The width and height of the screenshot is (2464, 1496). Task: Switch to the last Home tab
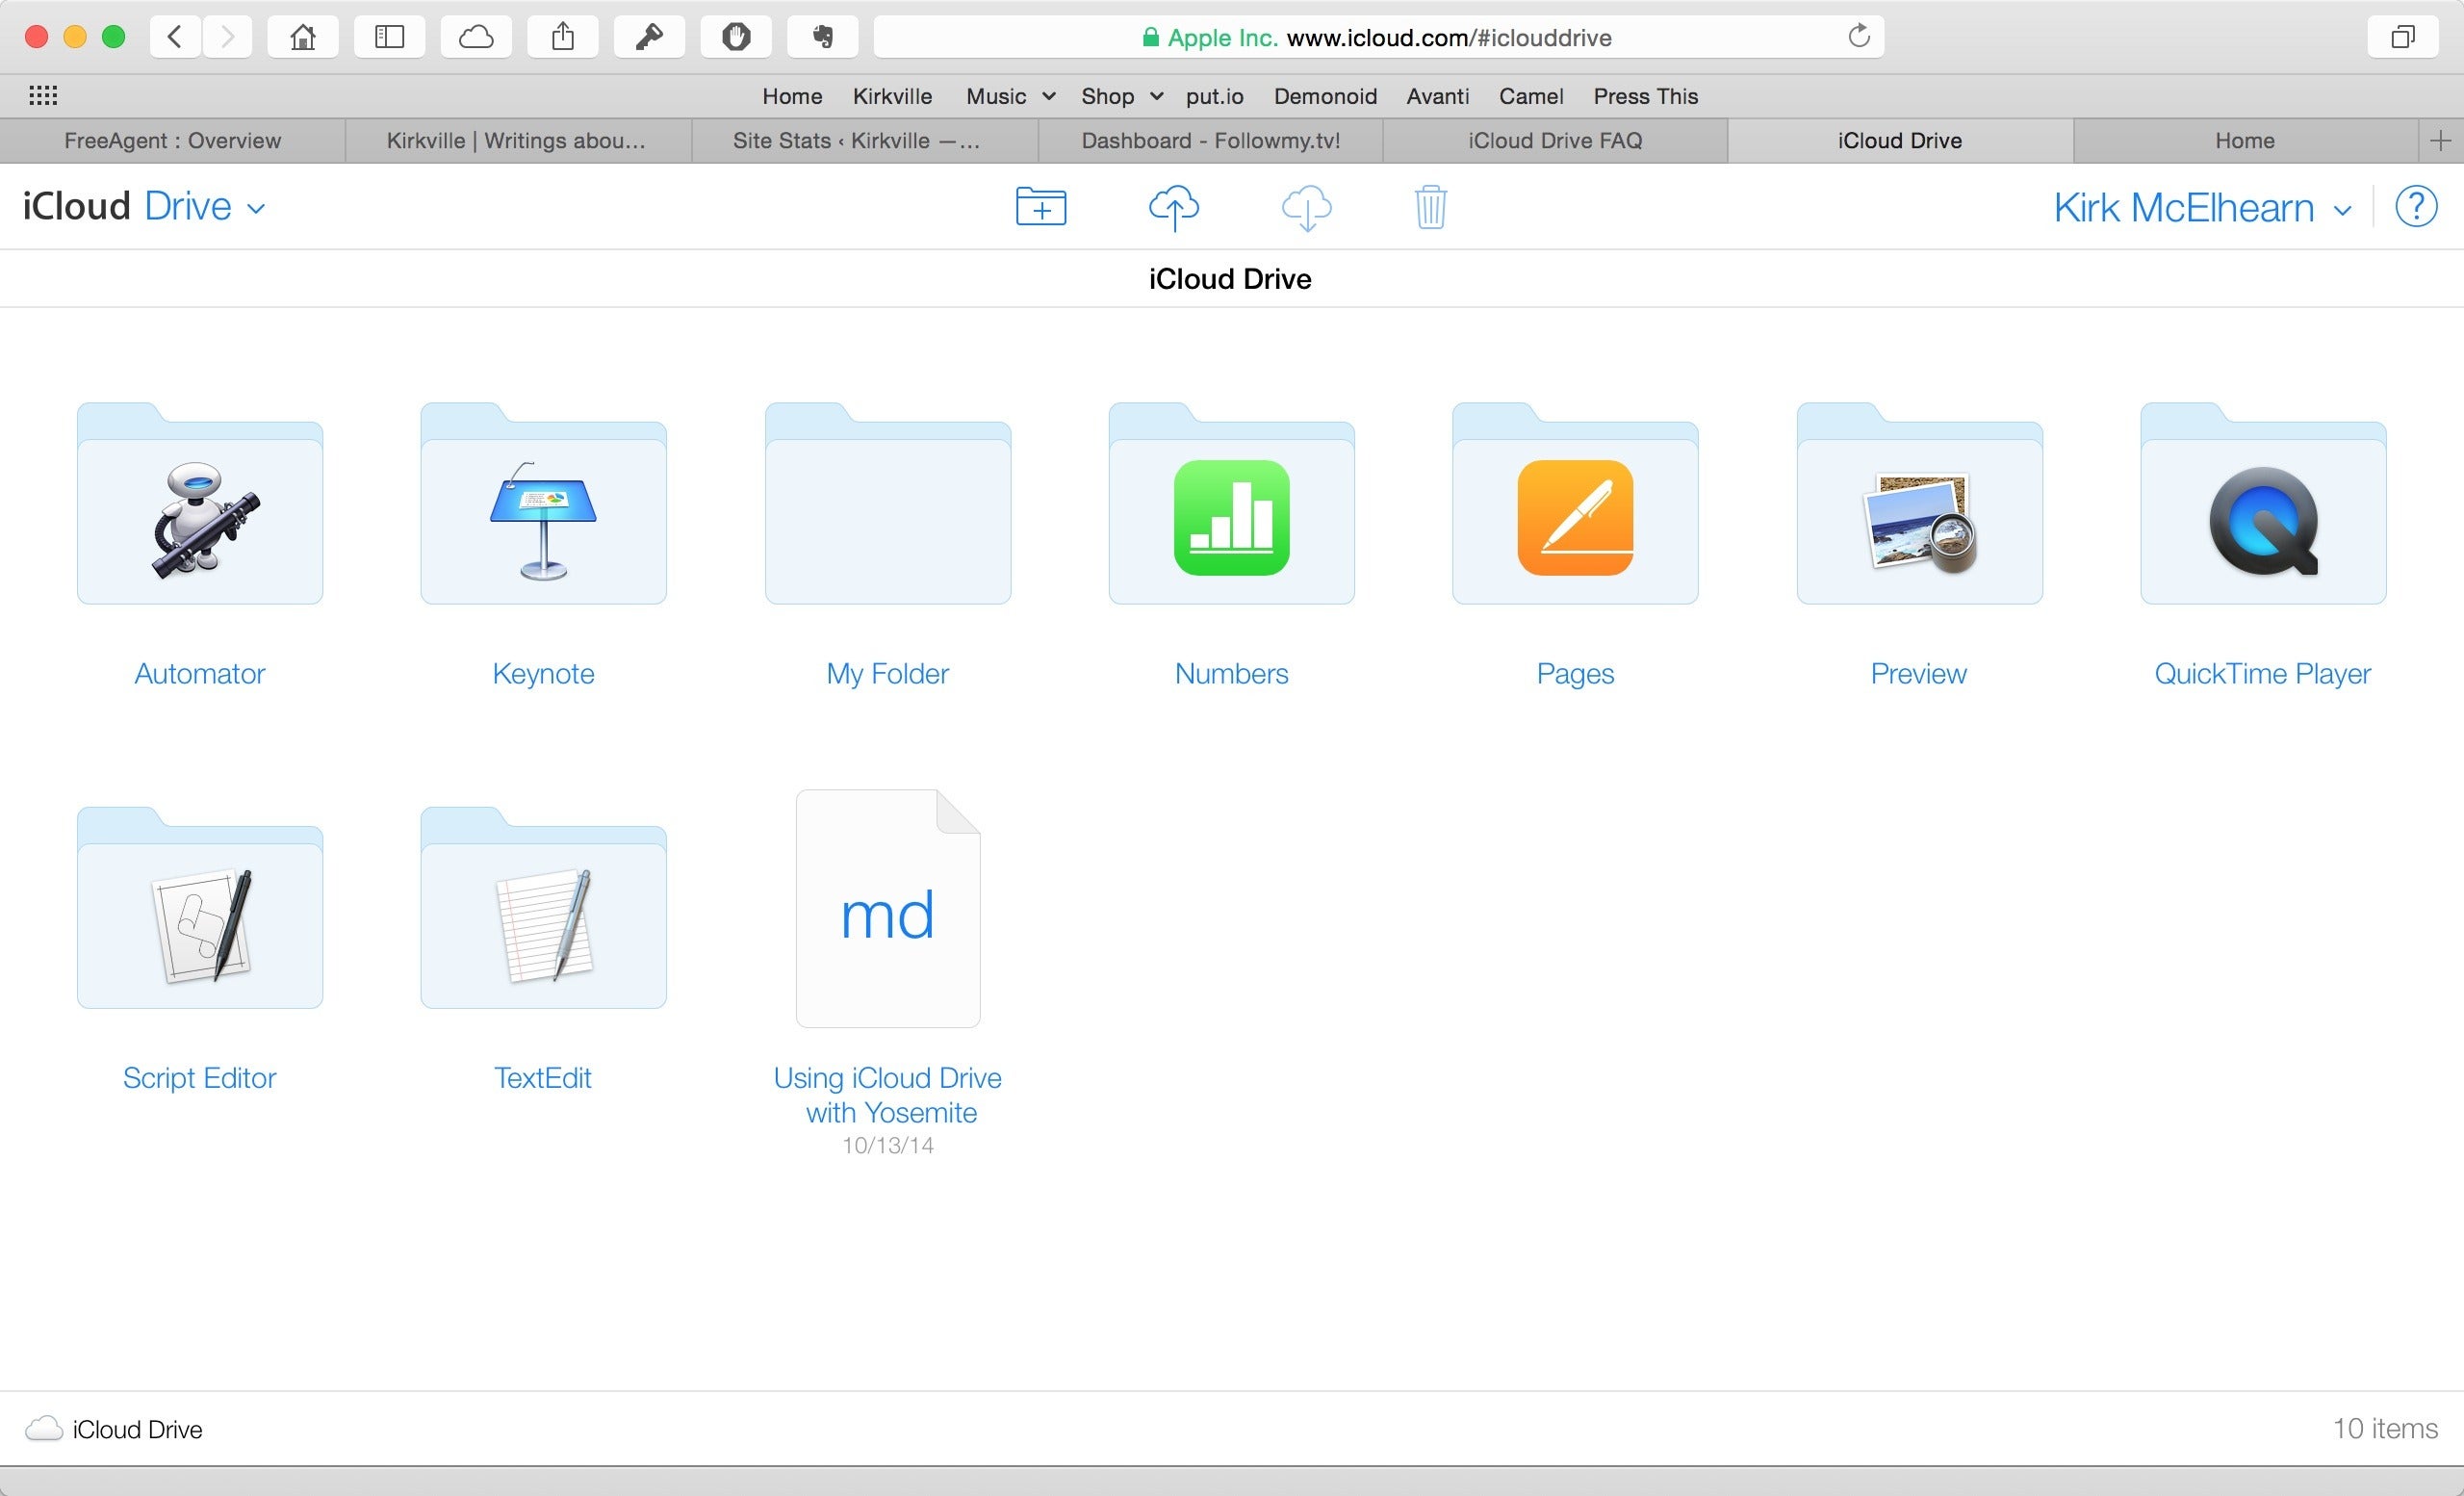coord(2245,141)
